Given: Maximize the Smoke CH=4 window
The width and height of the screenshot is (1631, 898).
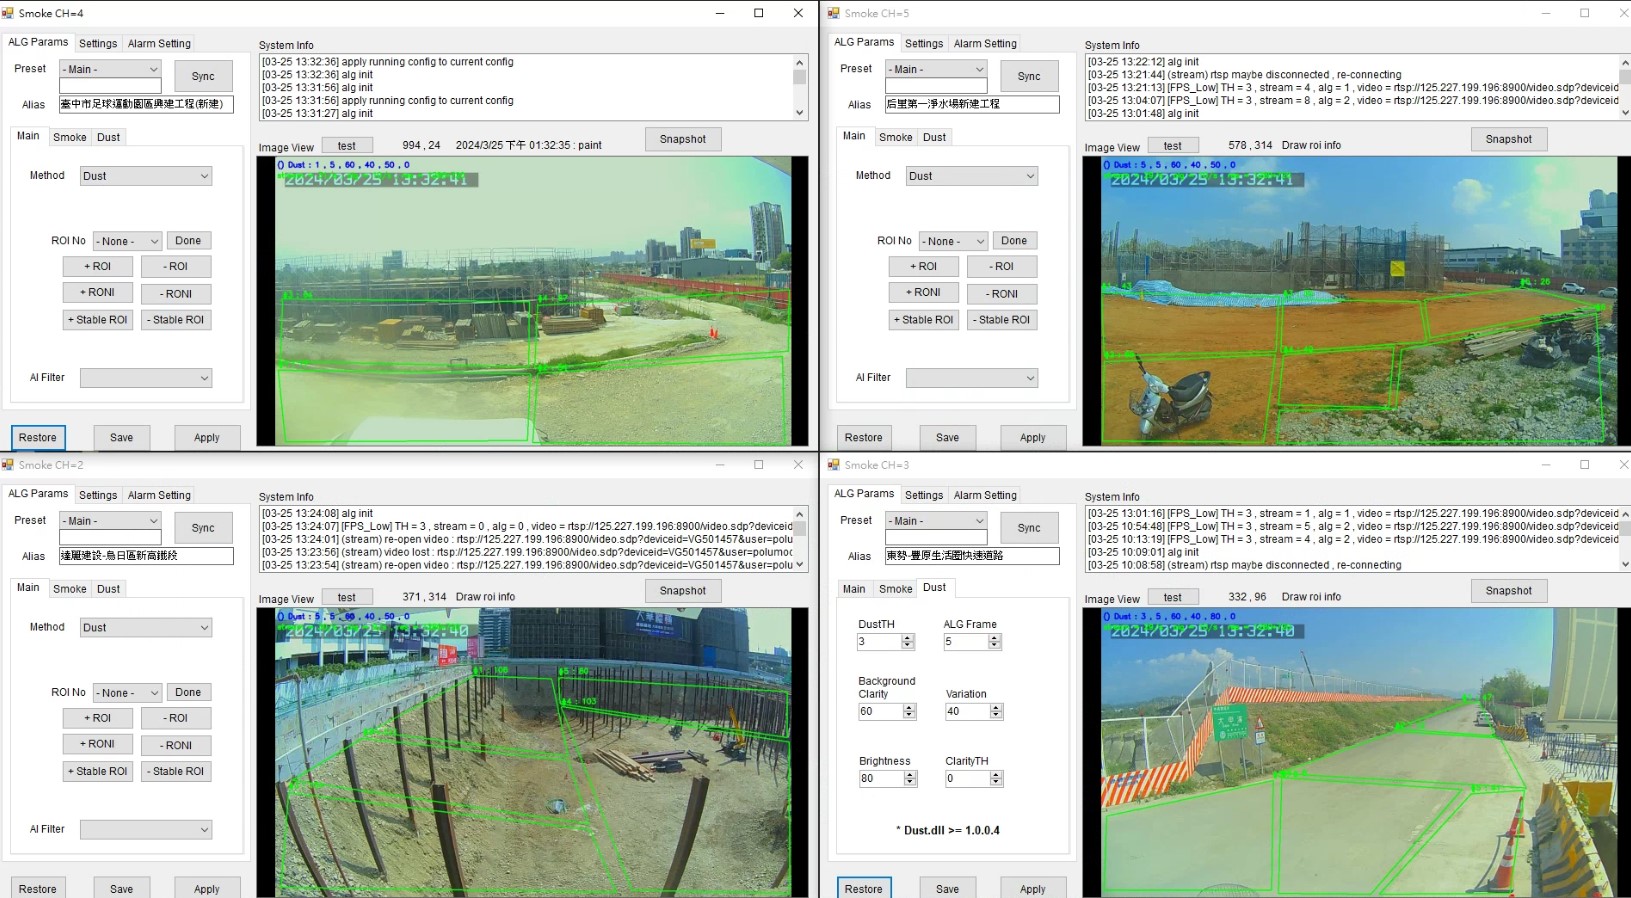Looking at the screenshot, I should [x=758, y=13].
